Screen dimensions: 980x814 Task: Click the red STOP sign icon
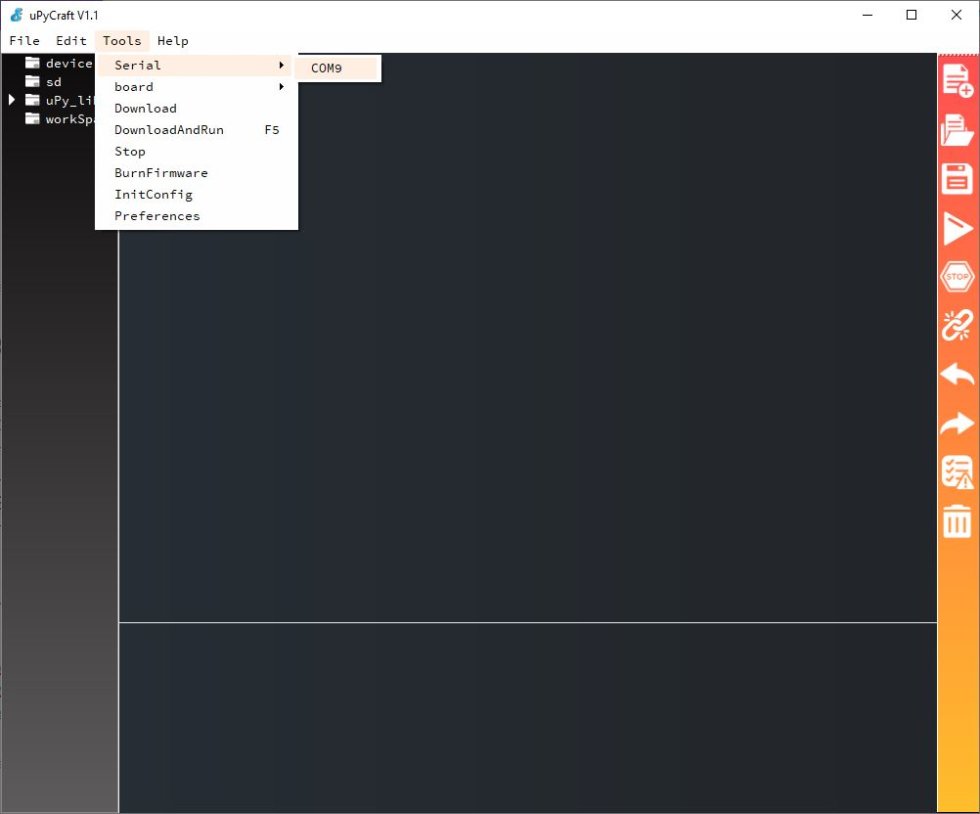click(x=957, y=276)
